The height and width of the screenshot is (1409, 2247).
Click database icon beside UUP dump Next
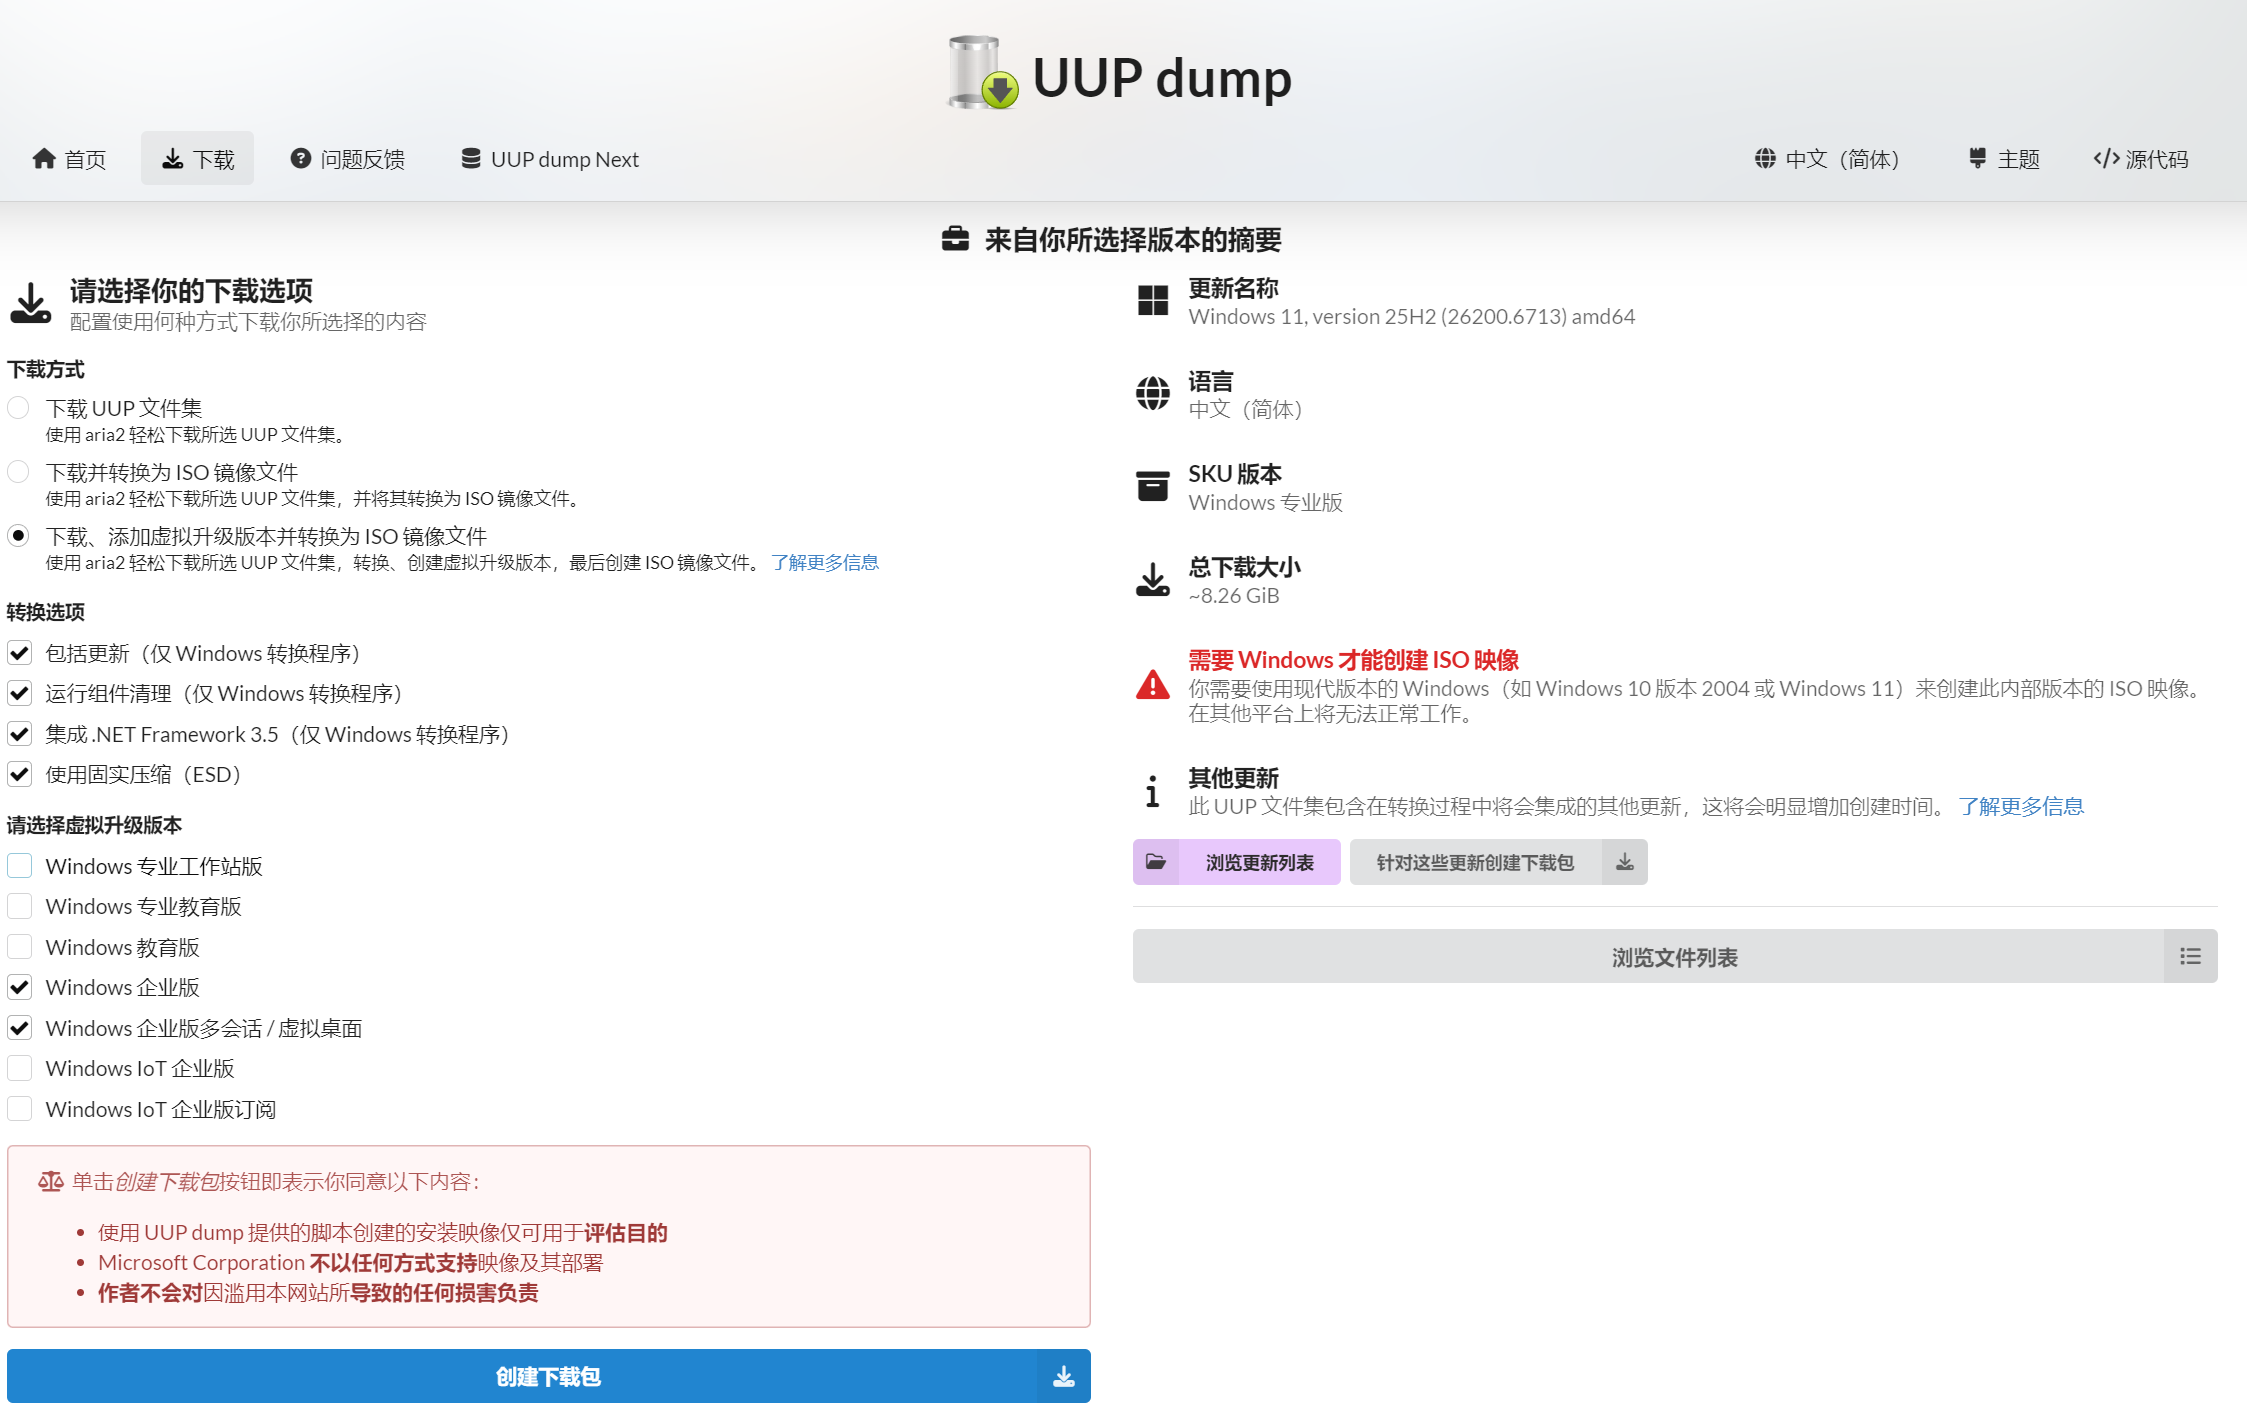(470, 158)
